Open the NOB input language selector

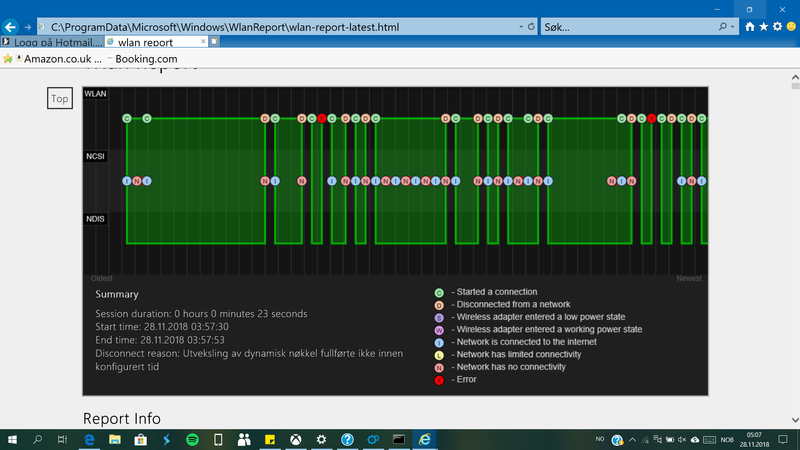tap(727, 439)
